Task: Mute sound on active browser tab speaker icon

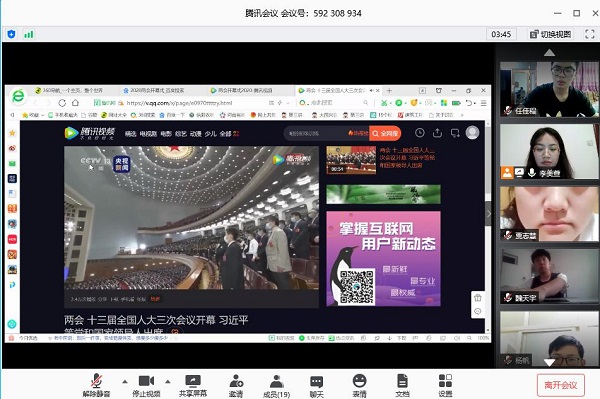Action: pos(372,91)
